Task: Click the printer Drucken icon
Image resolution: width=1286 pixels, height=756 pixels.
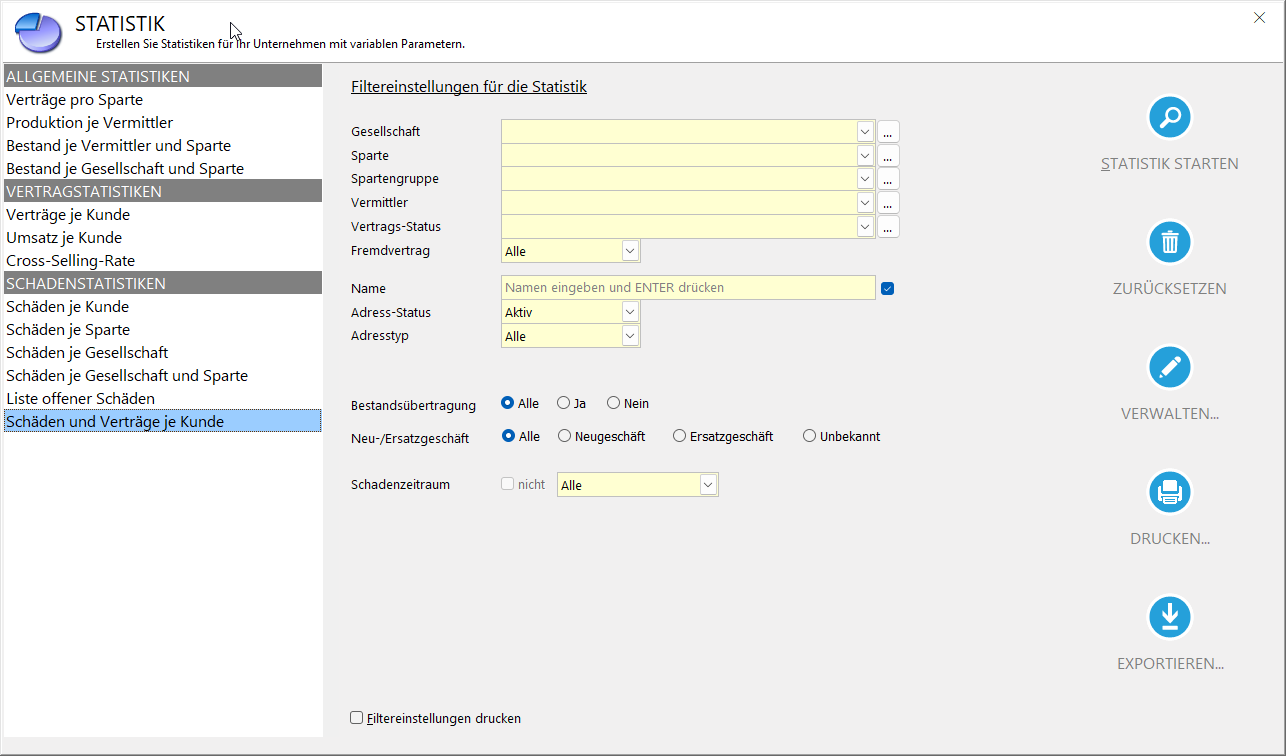Action: point(1169,492)
